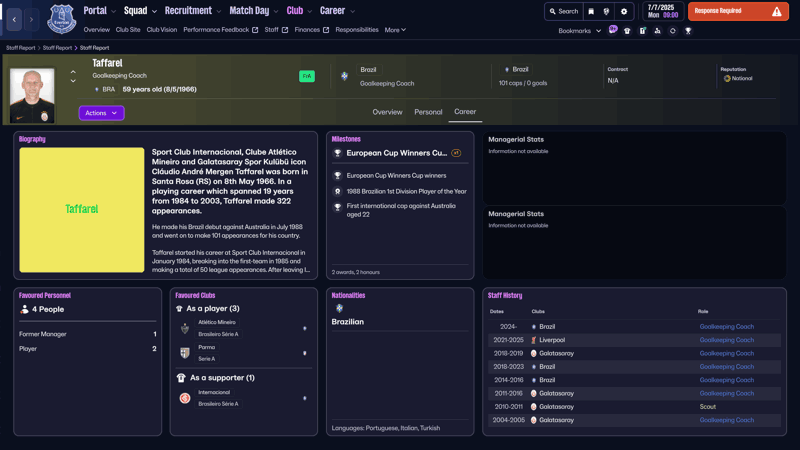This screenshot has width=800, height=450.
Task: Open the Actions dropdown button
Action: (102, 113)
